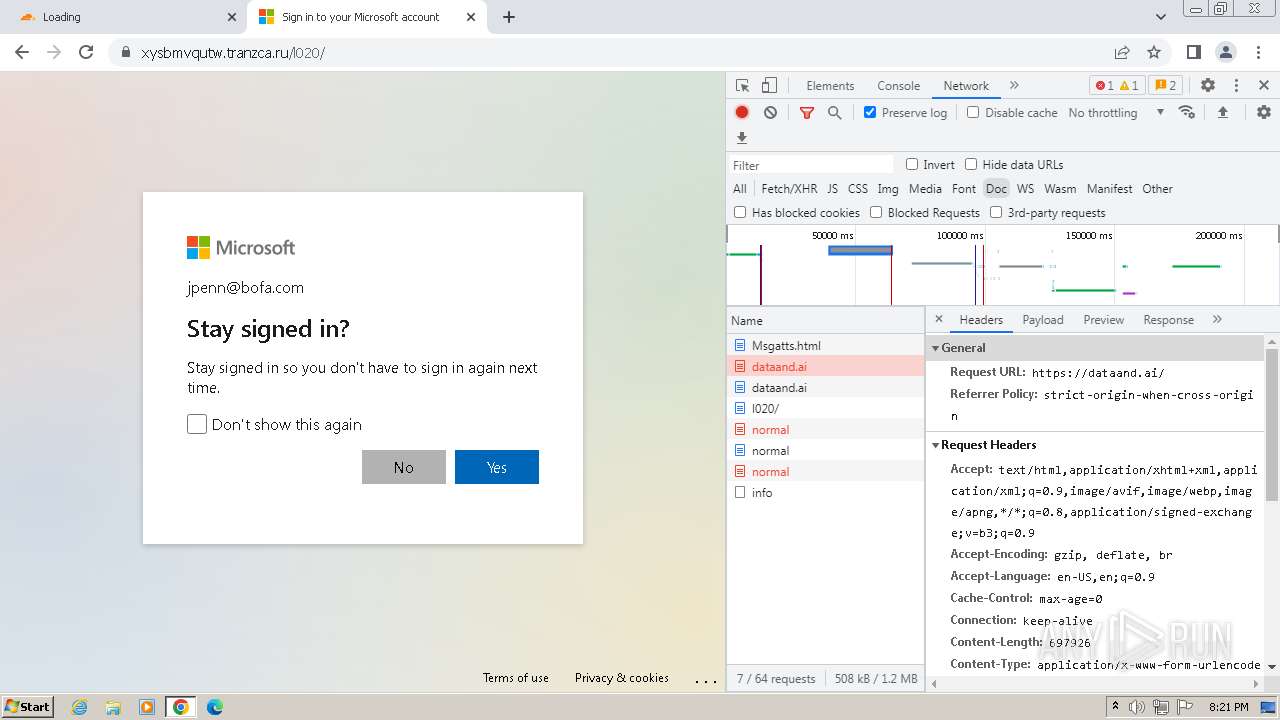Open network settings gear in toolbar

1264,113
